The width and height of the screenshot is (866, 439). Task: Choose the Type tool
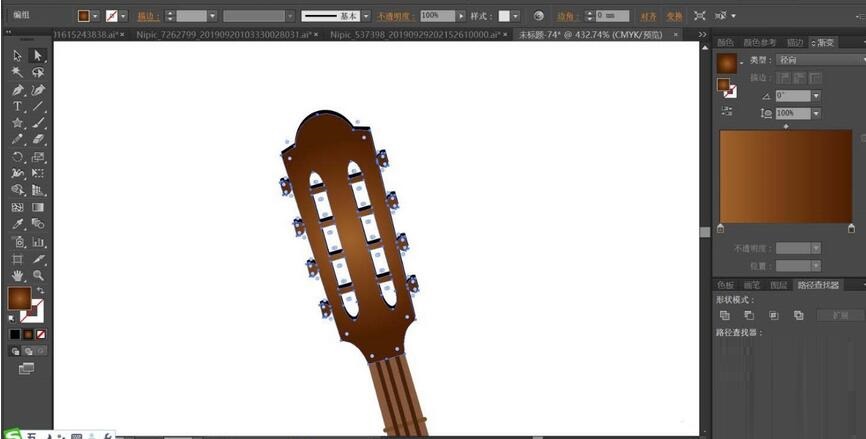(18, 106)
